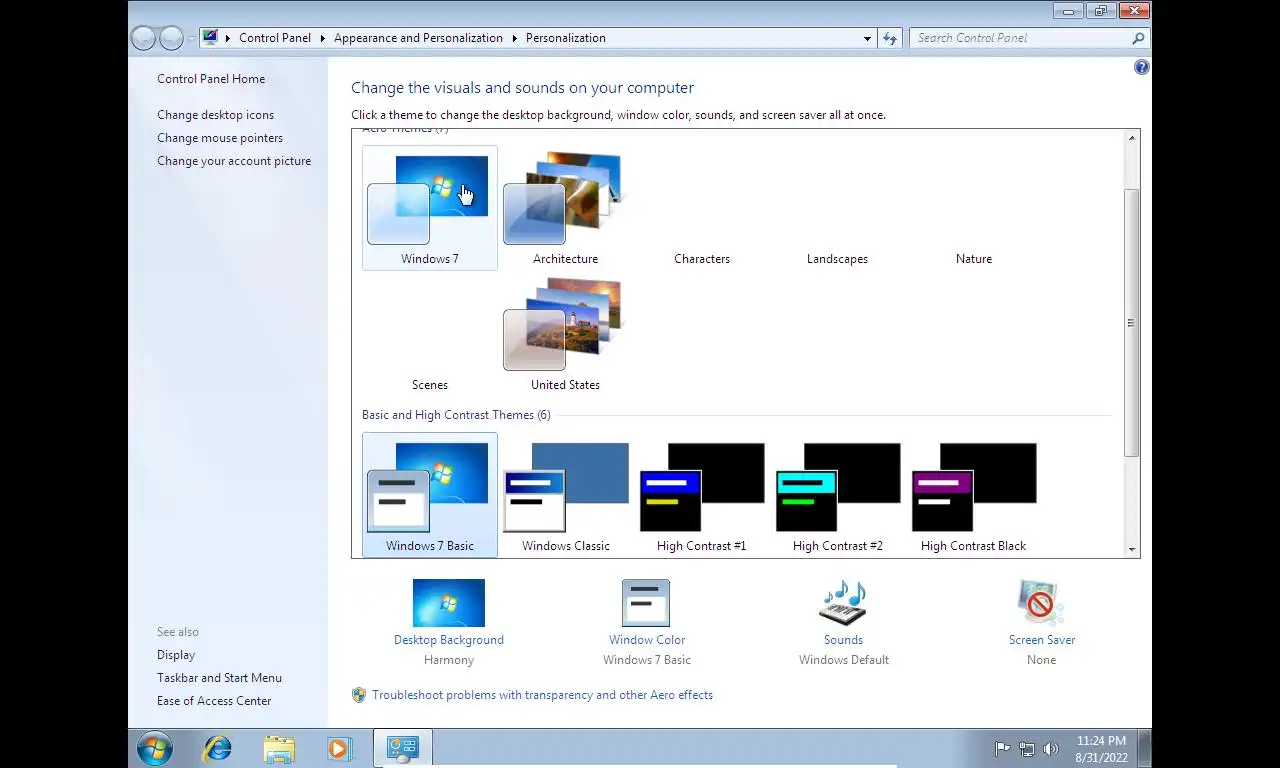Click the Show desktop button
The image size is (1280, 768).
[x=1144, y=749]
